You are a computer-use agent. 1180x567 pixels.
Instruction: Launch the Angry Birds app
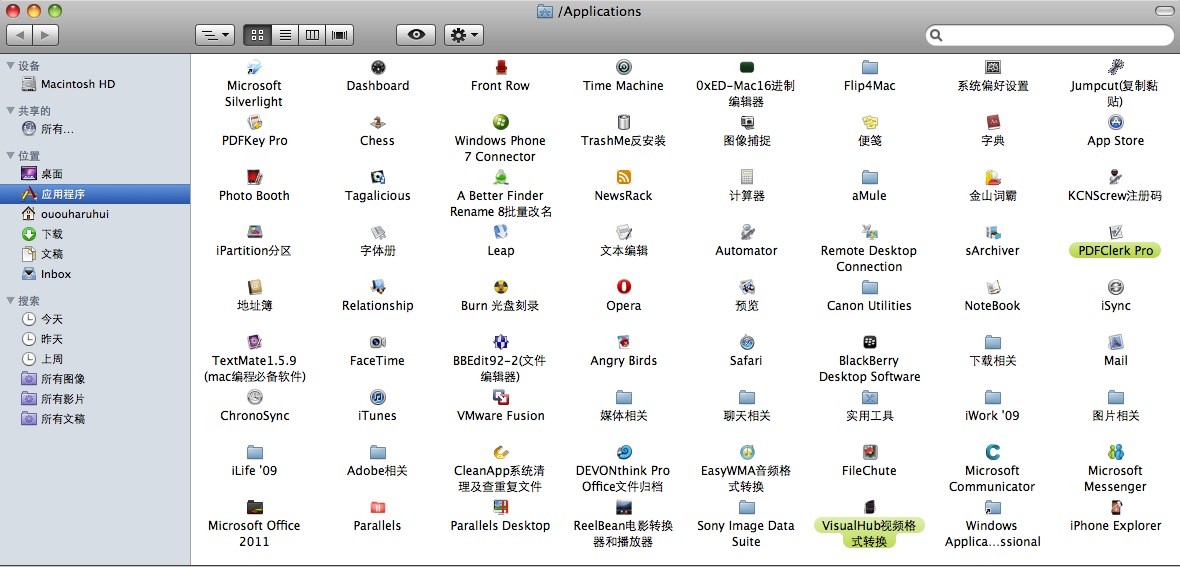coord(623,343)
